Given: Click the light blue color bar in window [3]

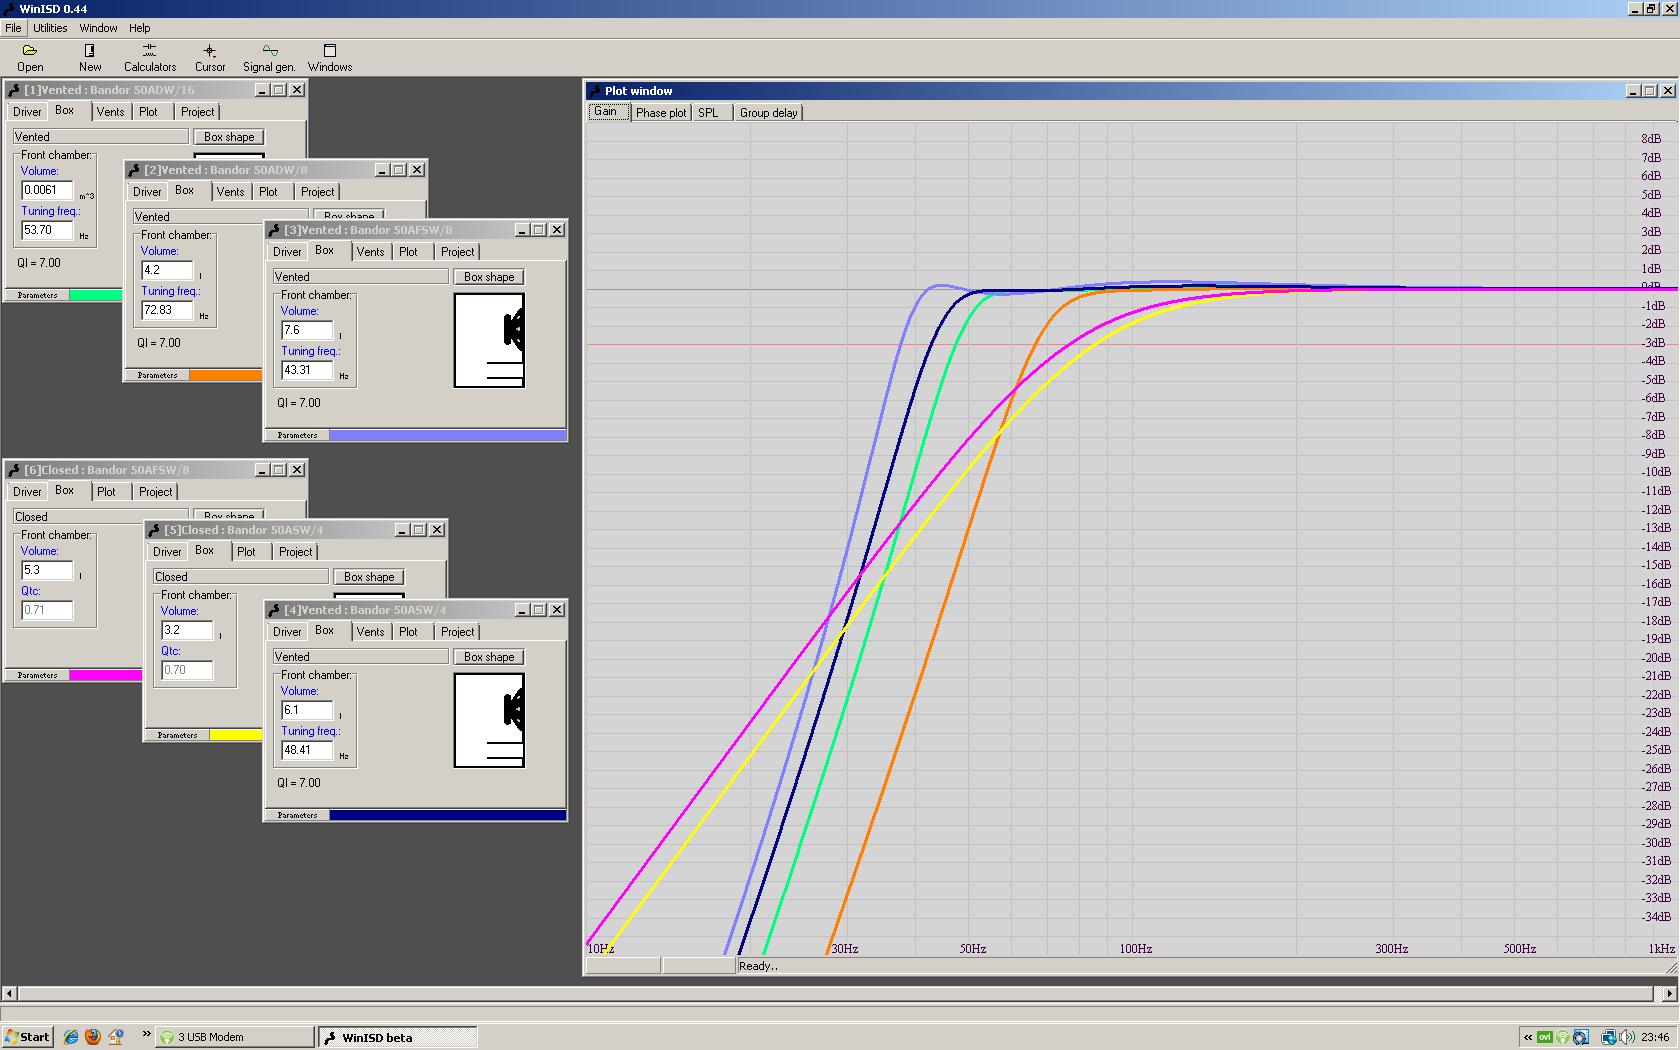Looking at the screenshot, I should pos(448,435).
